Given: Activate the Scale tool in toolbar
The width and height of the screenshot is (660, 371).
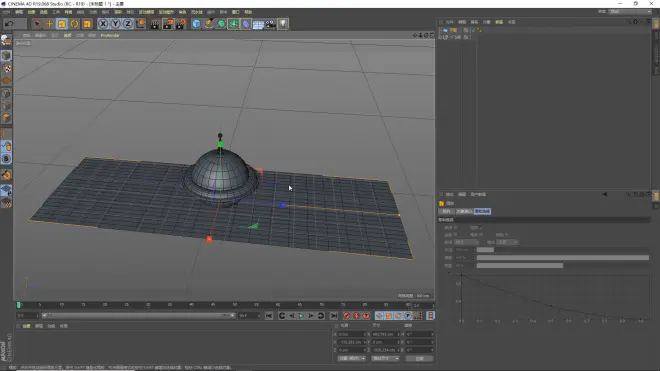Looking at the screenshot, I should click(x=62, y=24).
